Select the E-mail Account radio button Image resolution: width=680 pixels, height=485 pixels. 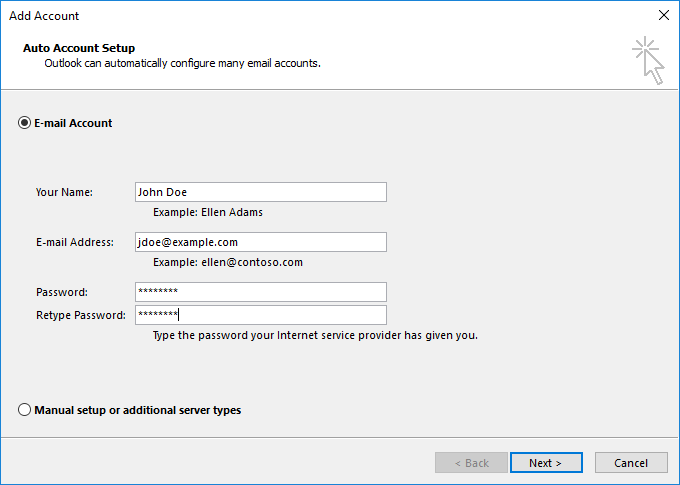(x=25, y=123)
